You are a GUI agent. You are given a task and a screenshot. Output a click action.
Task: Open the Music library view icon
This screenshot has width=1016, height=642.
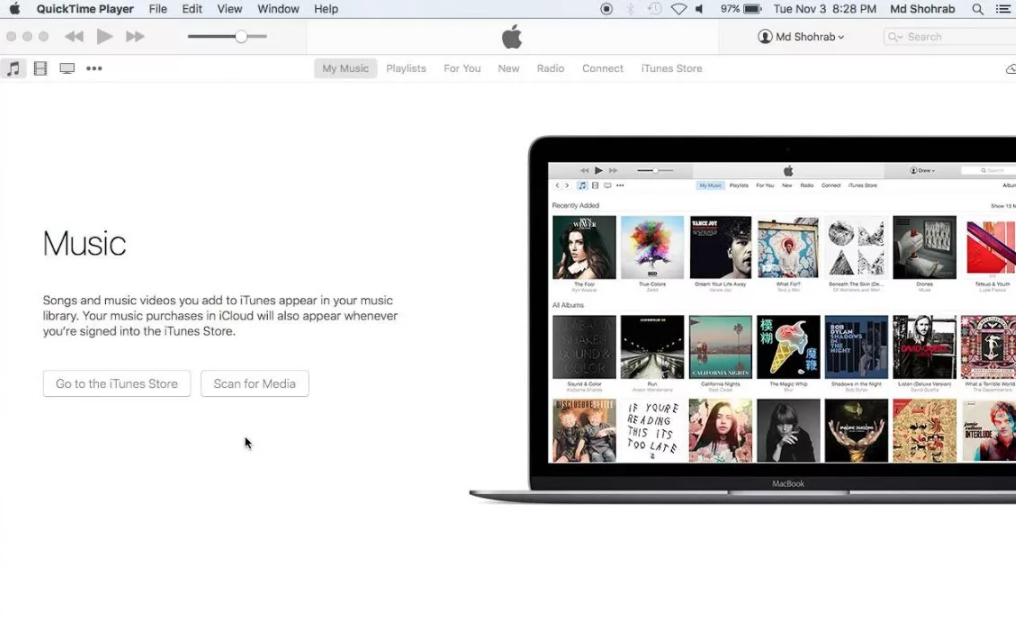click(13, 69)
